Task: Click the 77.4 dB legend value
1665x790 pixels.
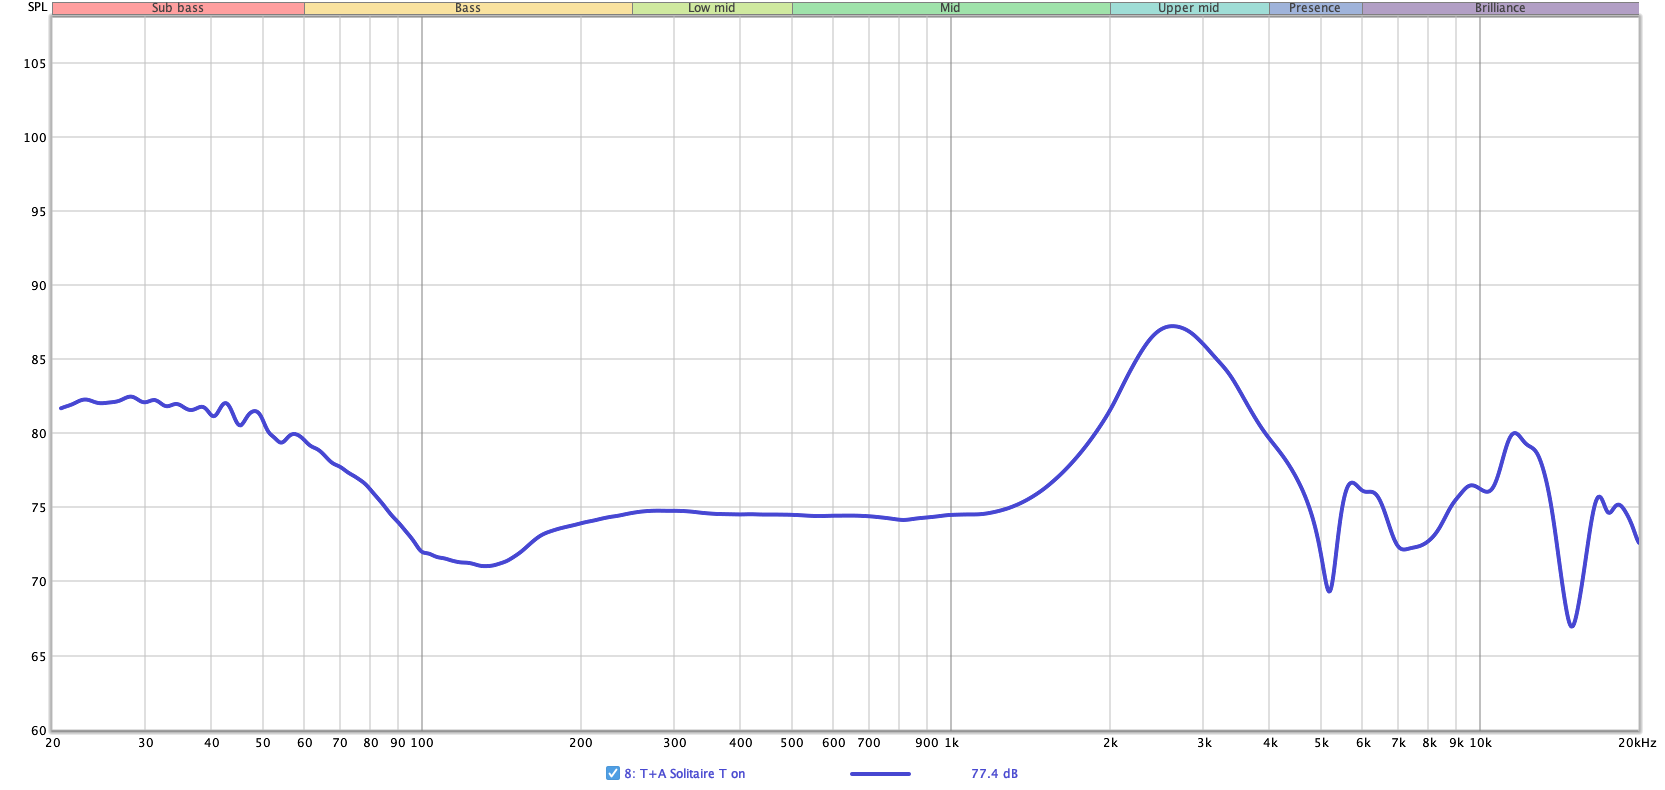Action: (994, 773)
